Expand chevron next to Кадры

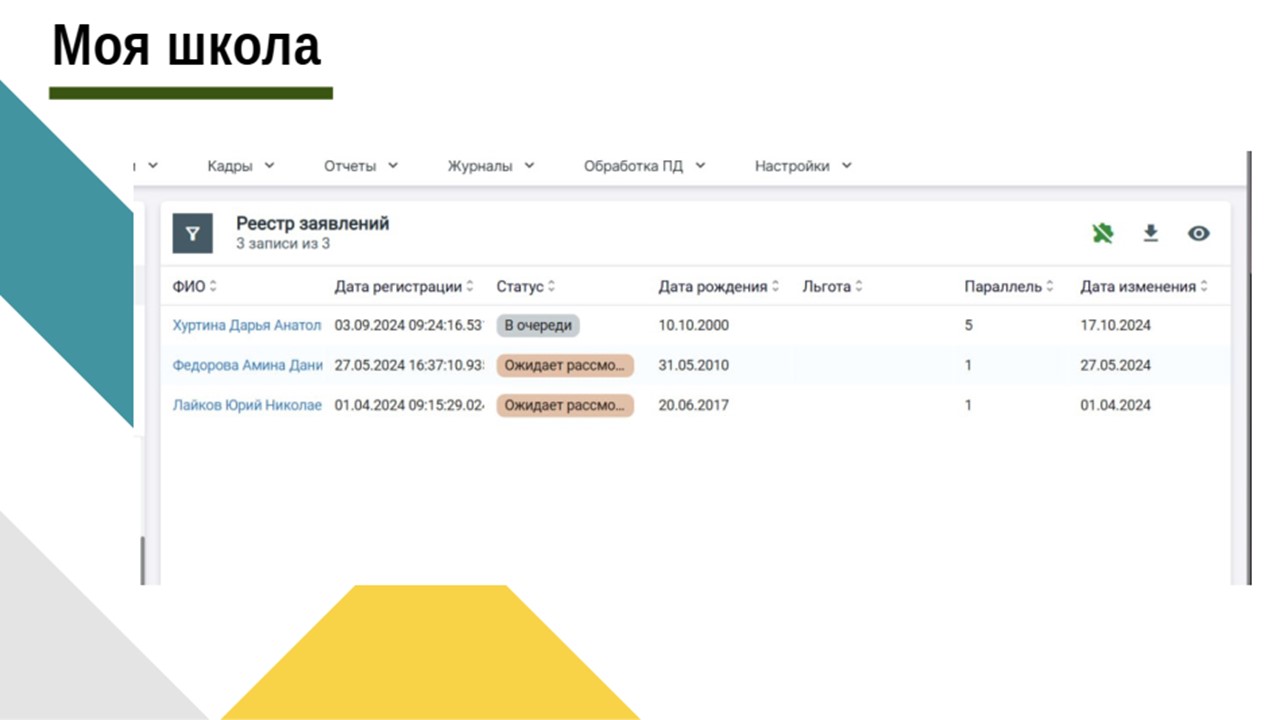pyautogui.click(x=269, y=166)
